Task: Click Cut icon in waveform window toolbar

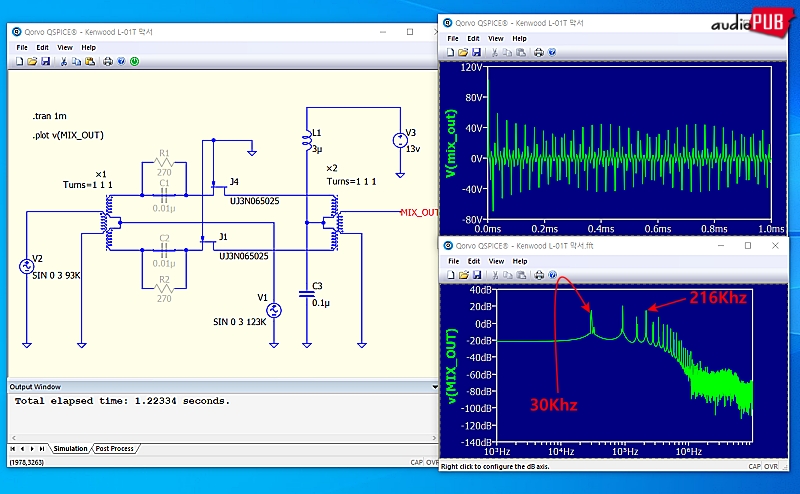Action: (x=494, y=53)
